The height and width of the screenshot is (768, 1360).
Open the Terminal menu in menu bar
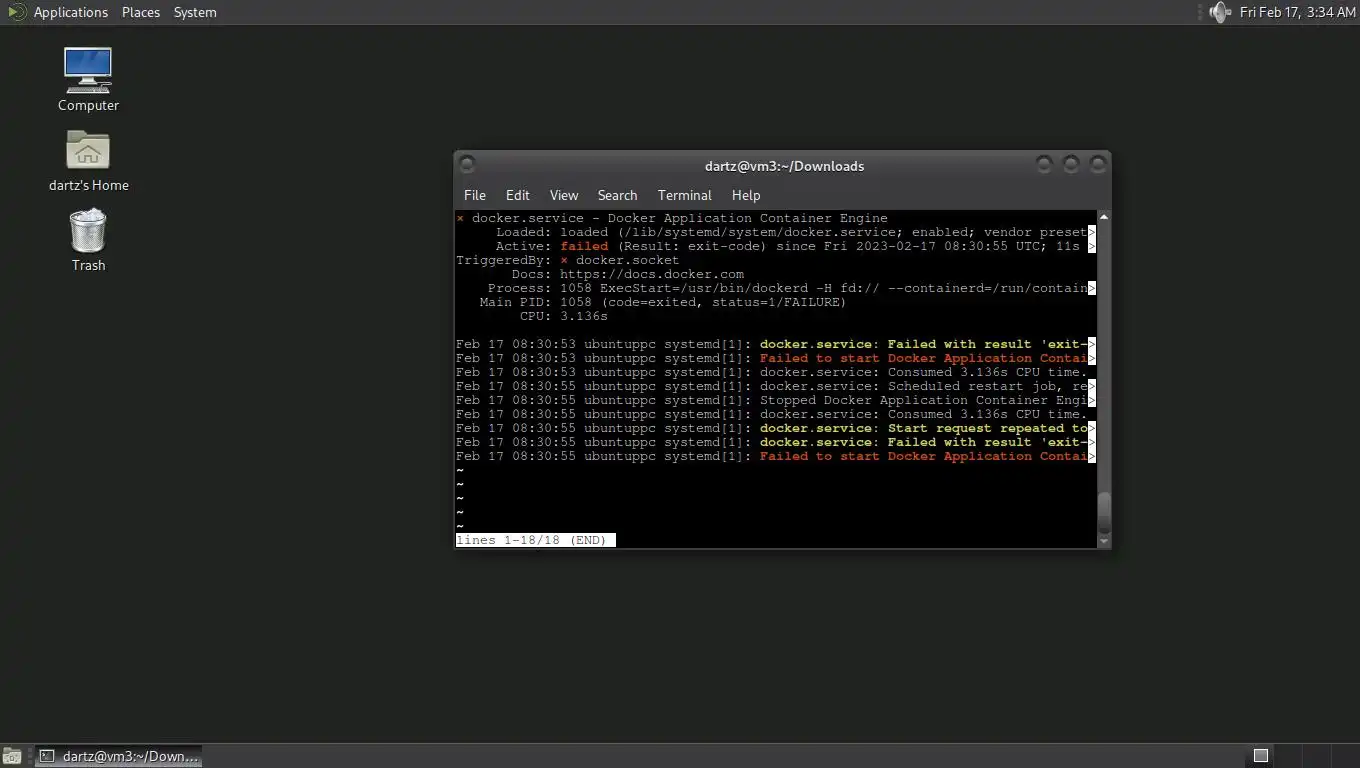(x=685, y=195)
